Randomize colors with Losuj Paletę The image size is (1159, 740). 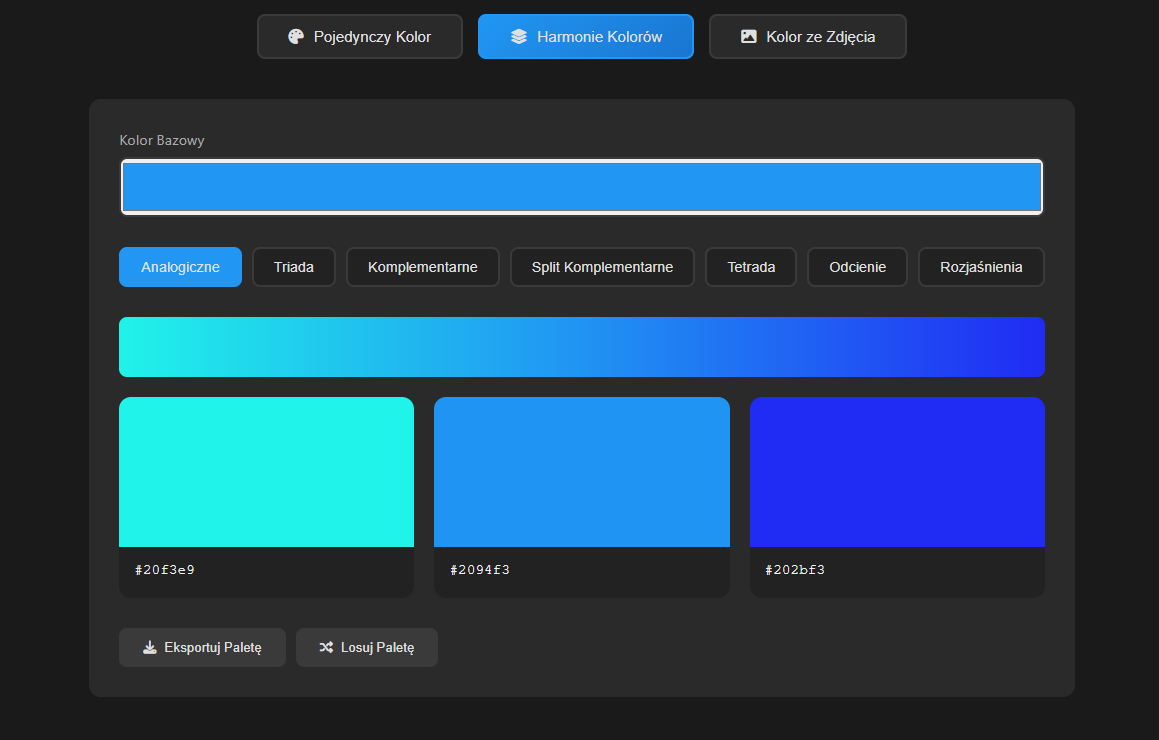367,648
